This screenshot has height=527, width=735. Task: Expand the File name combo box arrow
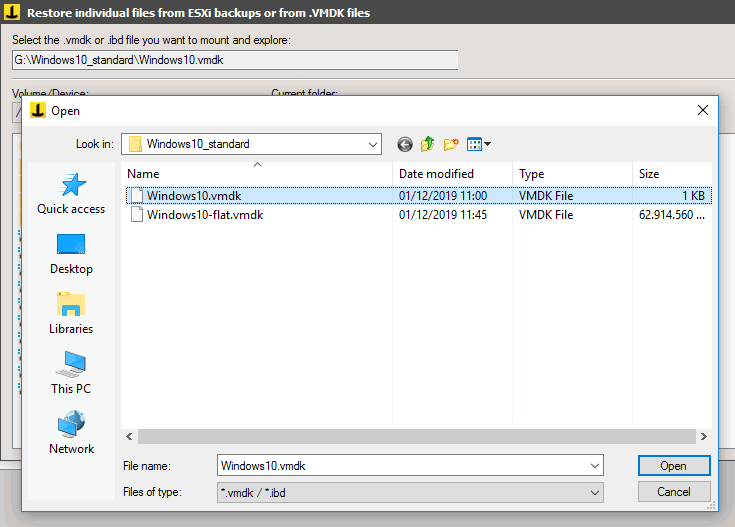594,466
